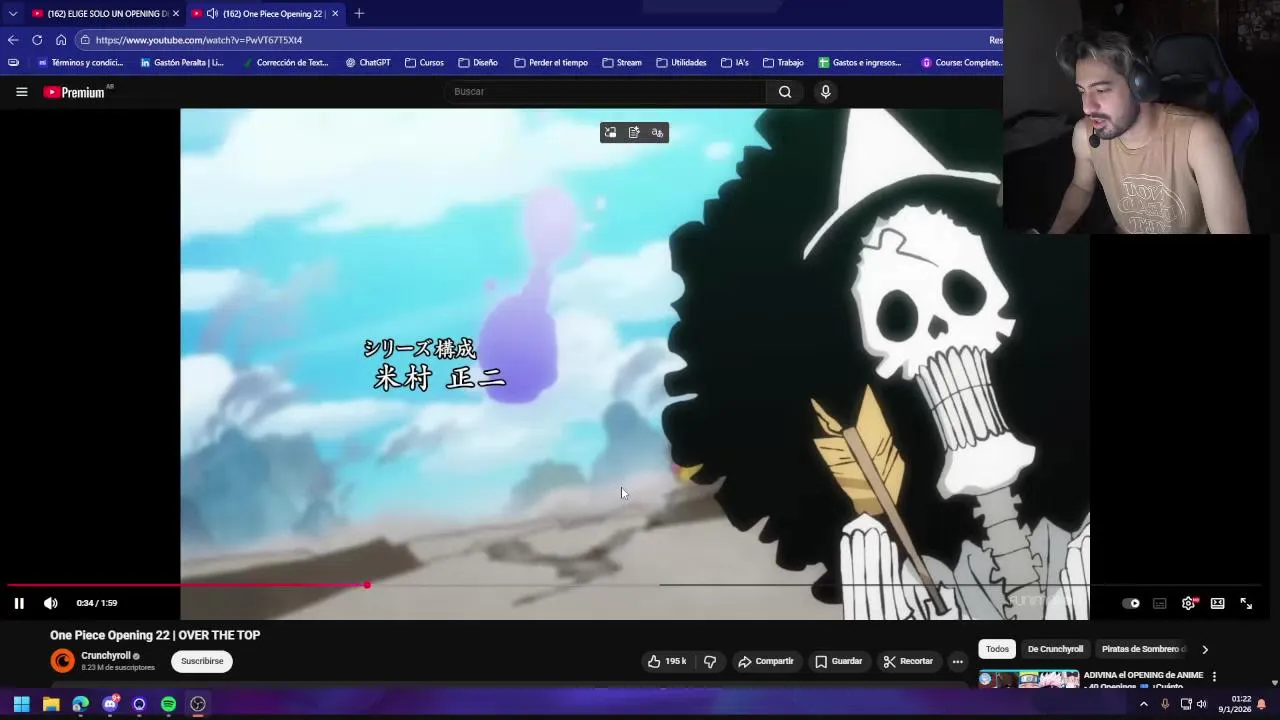The height and width of the screenshot is (720, 1280).
Task: Expand the Cursos bookmarks folder
Action: 425,63
